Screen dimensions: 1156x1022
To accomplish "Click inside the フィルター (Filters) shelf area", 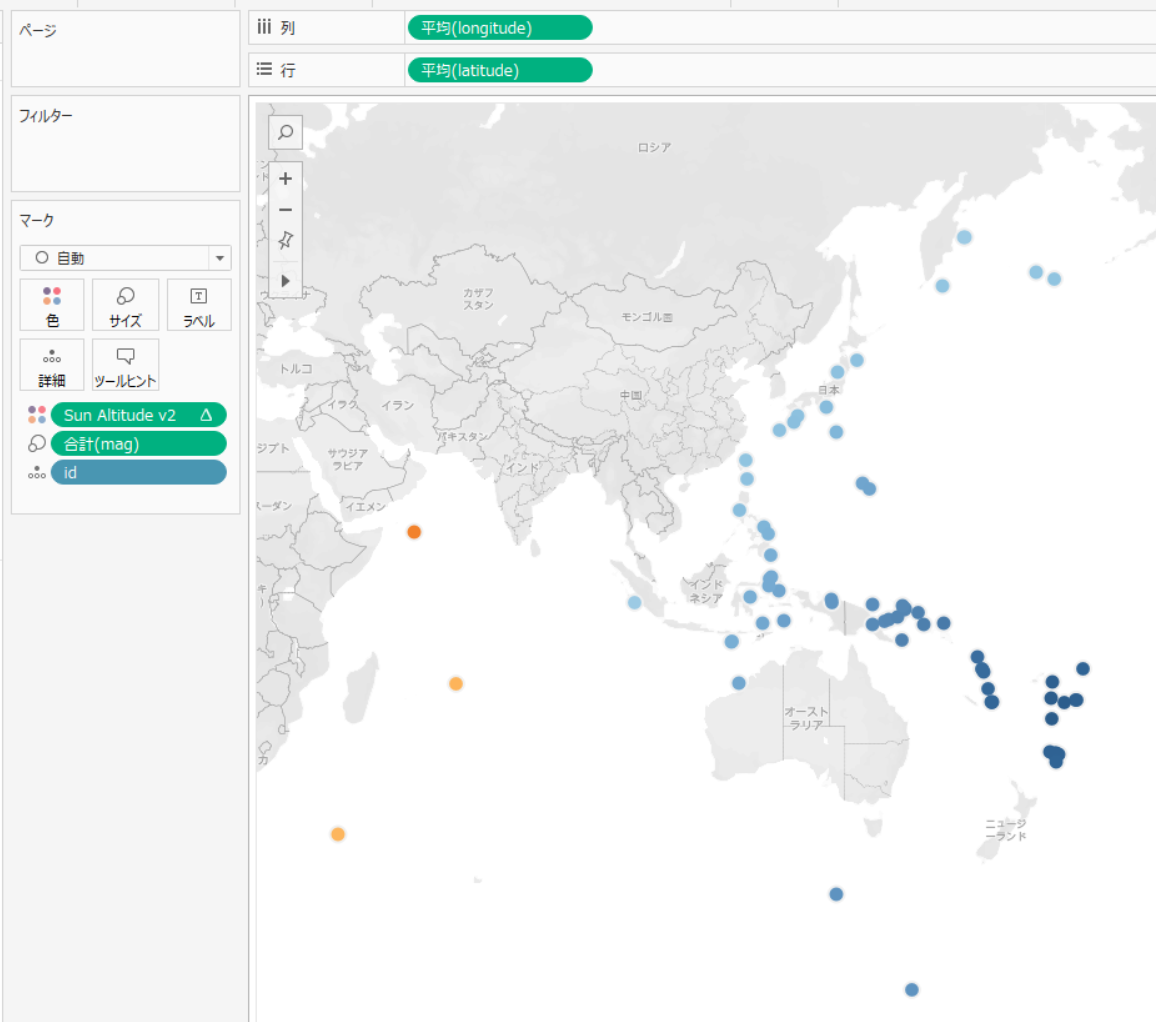I will coord(125,150).
